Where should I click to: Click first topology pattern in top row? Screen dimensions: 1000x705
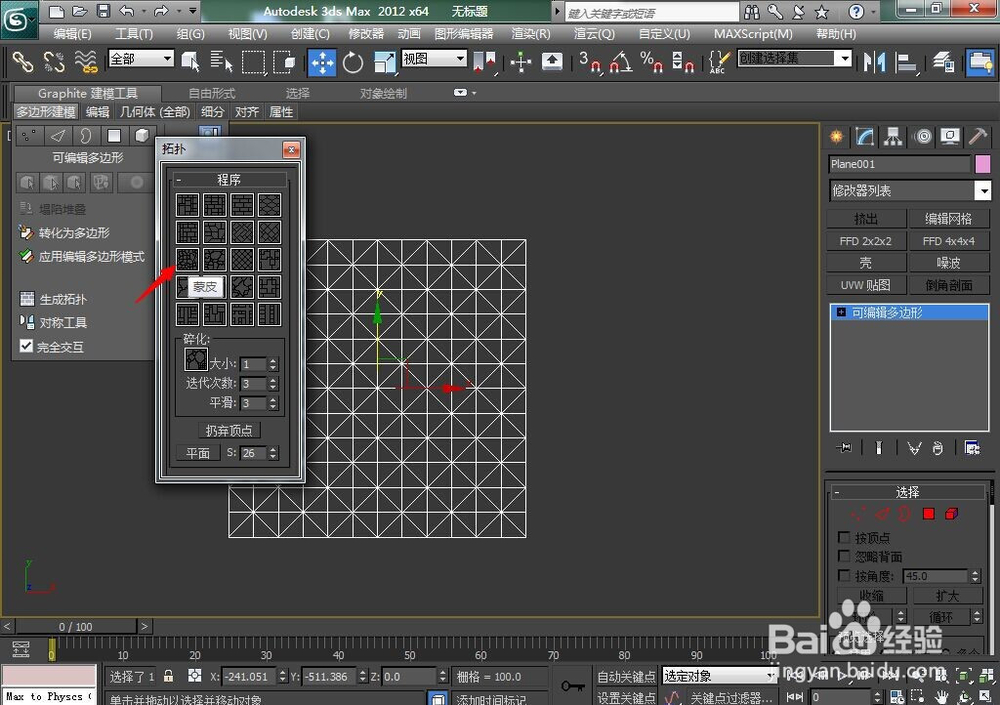(x=187, y=205)
